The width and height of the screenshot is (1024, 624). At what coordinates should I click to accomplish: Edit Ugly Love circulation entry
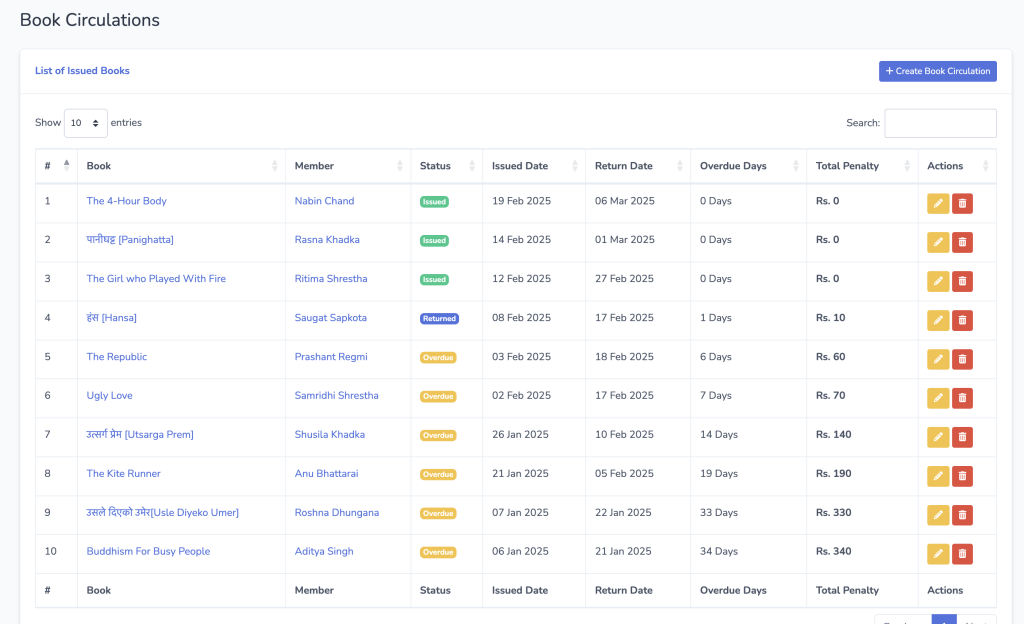[x=938, y=398]
